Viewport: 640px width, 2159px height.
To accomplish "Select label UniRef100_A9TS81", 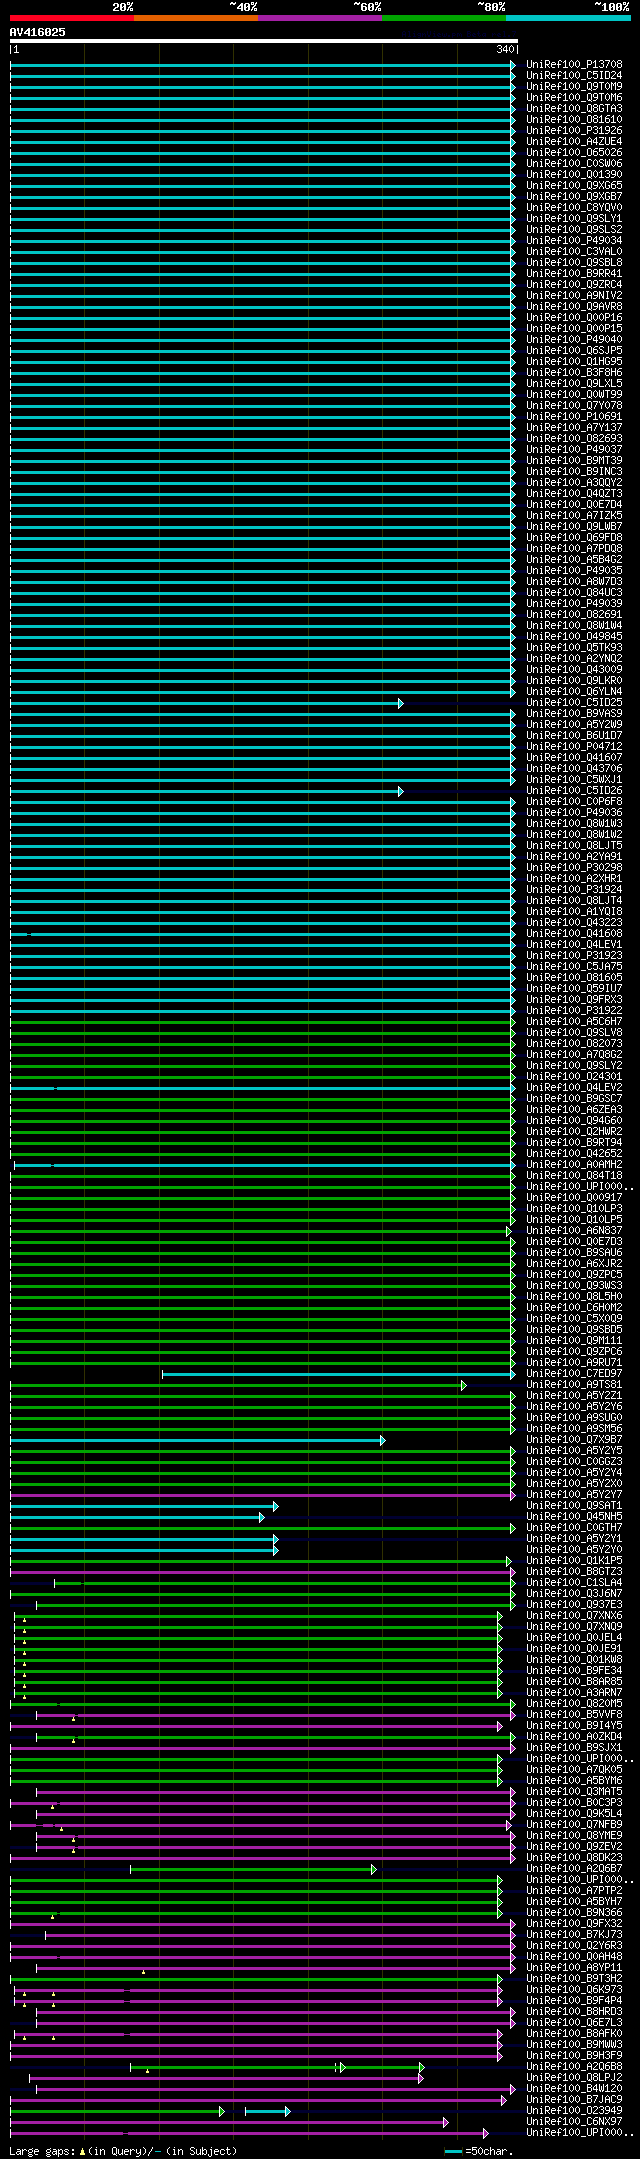I will 574,1384.
